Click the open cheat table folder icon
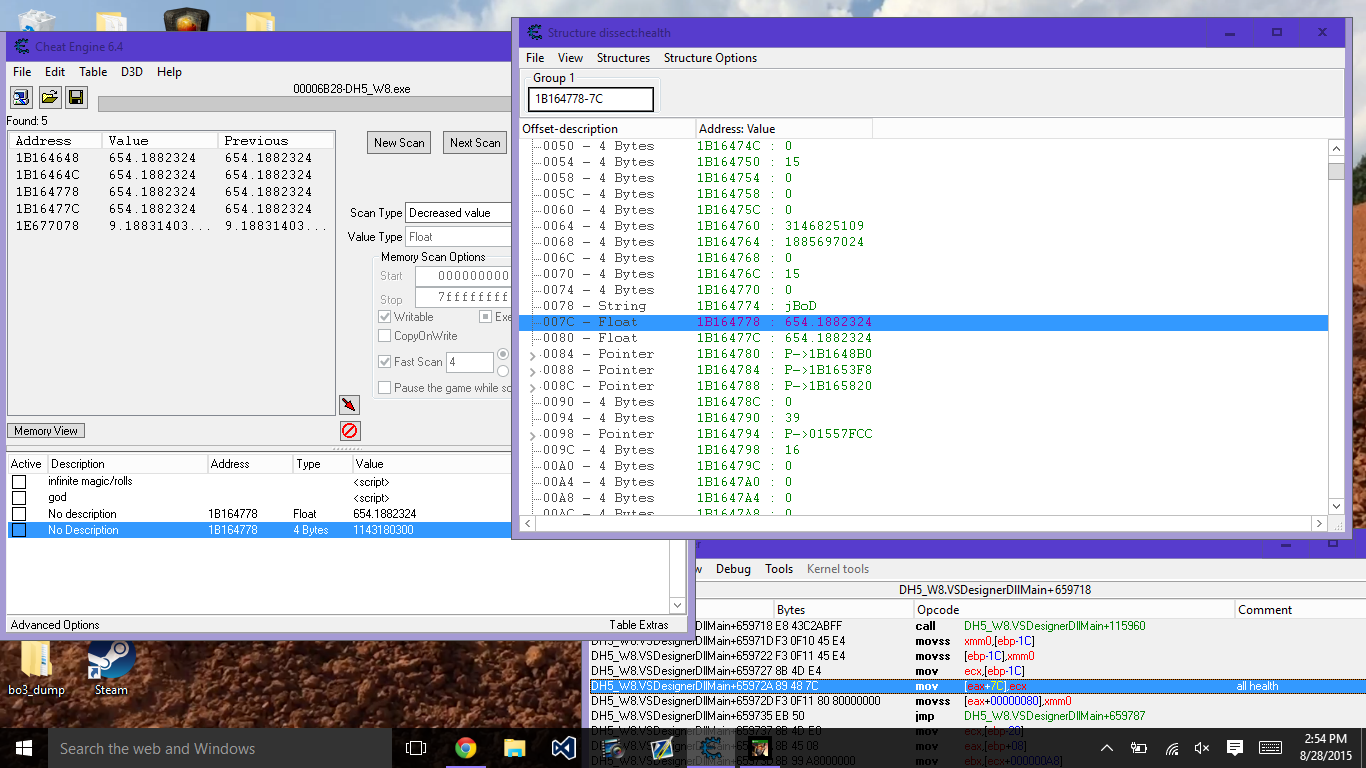Image resolution: width=1366 pixels, height=768 pixels. (x=49, y=97)
